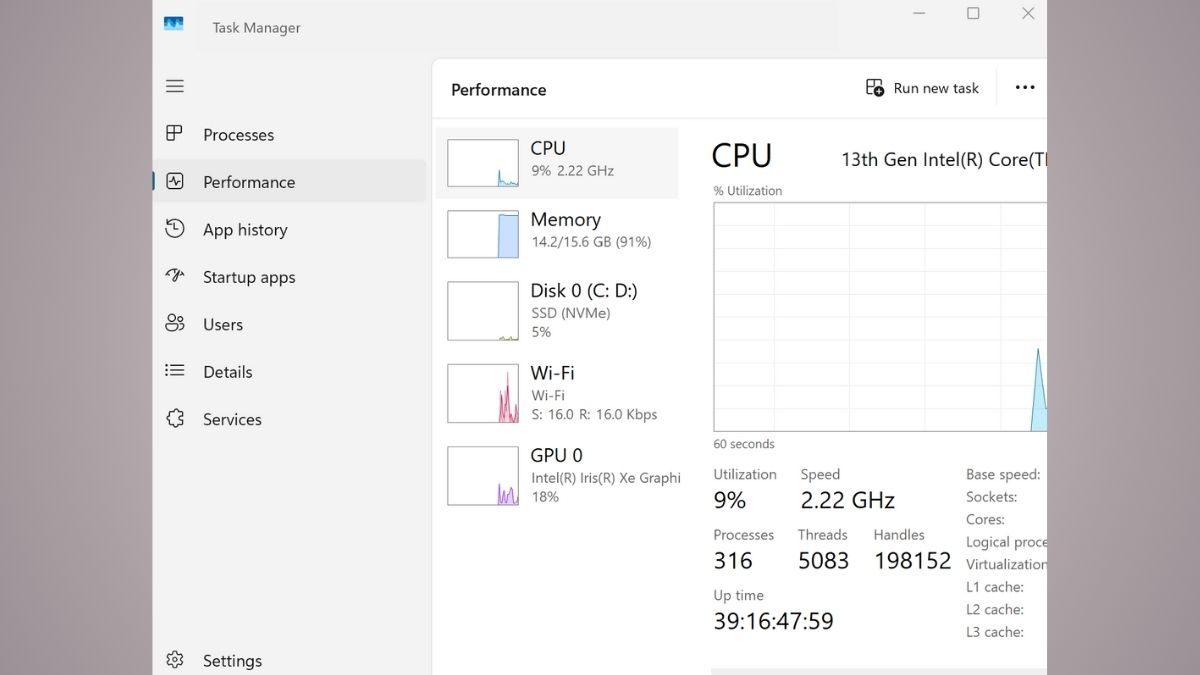Select the GPU 0 entry label
The image size is (1200, 675).
556,455
